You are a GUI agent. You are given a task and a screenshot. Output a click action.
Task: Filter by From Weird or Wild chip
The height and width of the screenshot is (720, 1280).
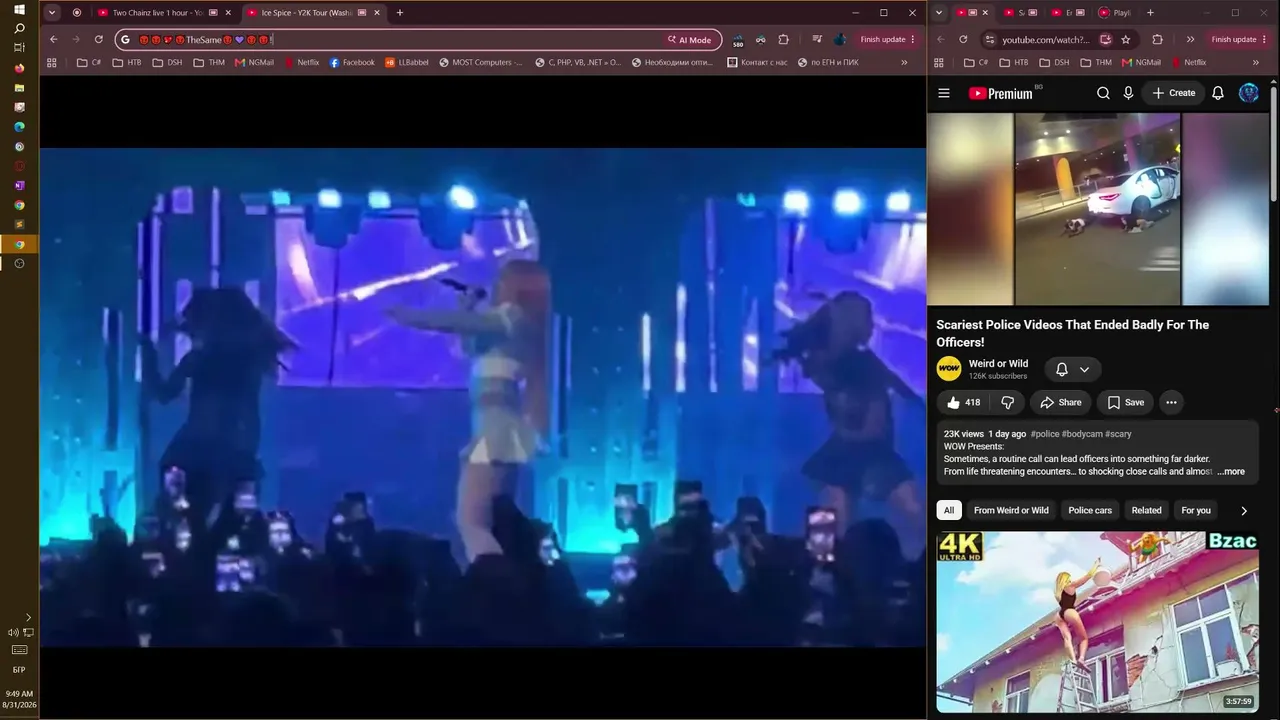coord(1011,510)
